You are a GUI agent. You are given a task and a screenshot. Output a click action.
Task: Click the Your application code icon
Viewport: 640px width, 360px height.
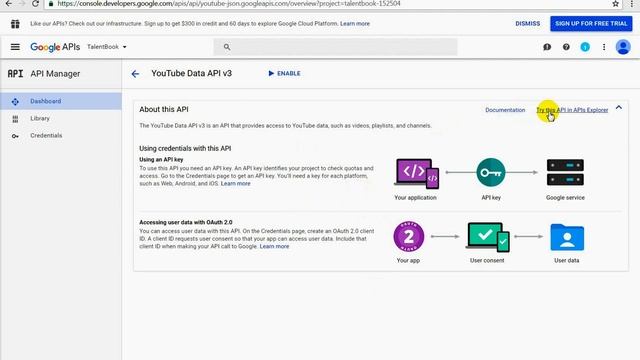pos(416,173)
